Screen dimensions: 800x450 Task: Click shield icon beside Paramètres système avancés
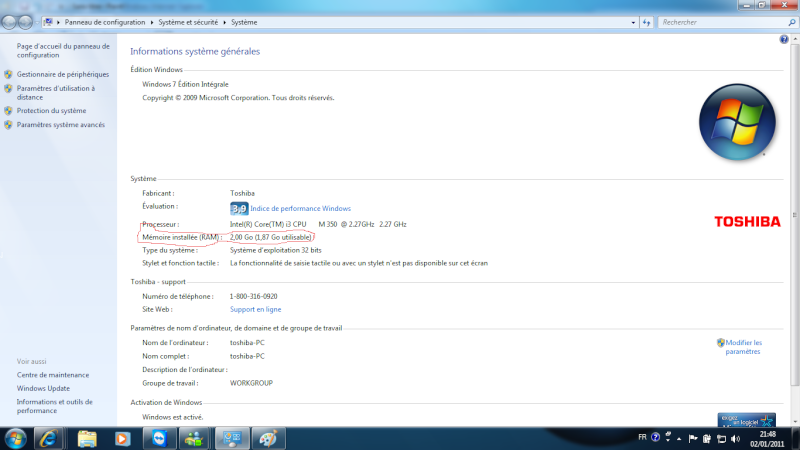[8, 125]
